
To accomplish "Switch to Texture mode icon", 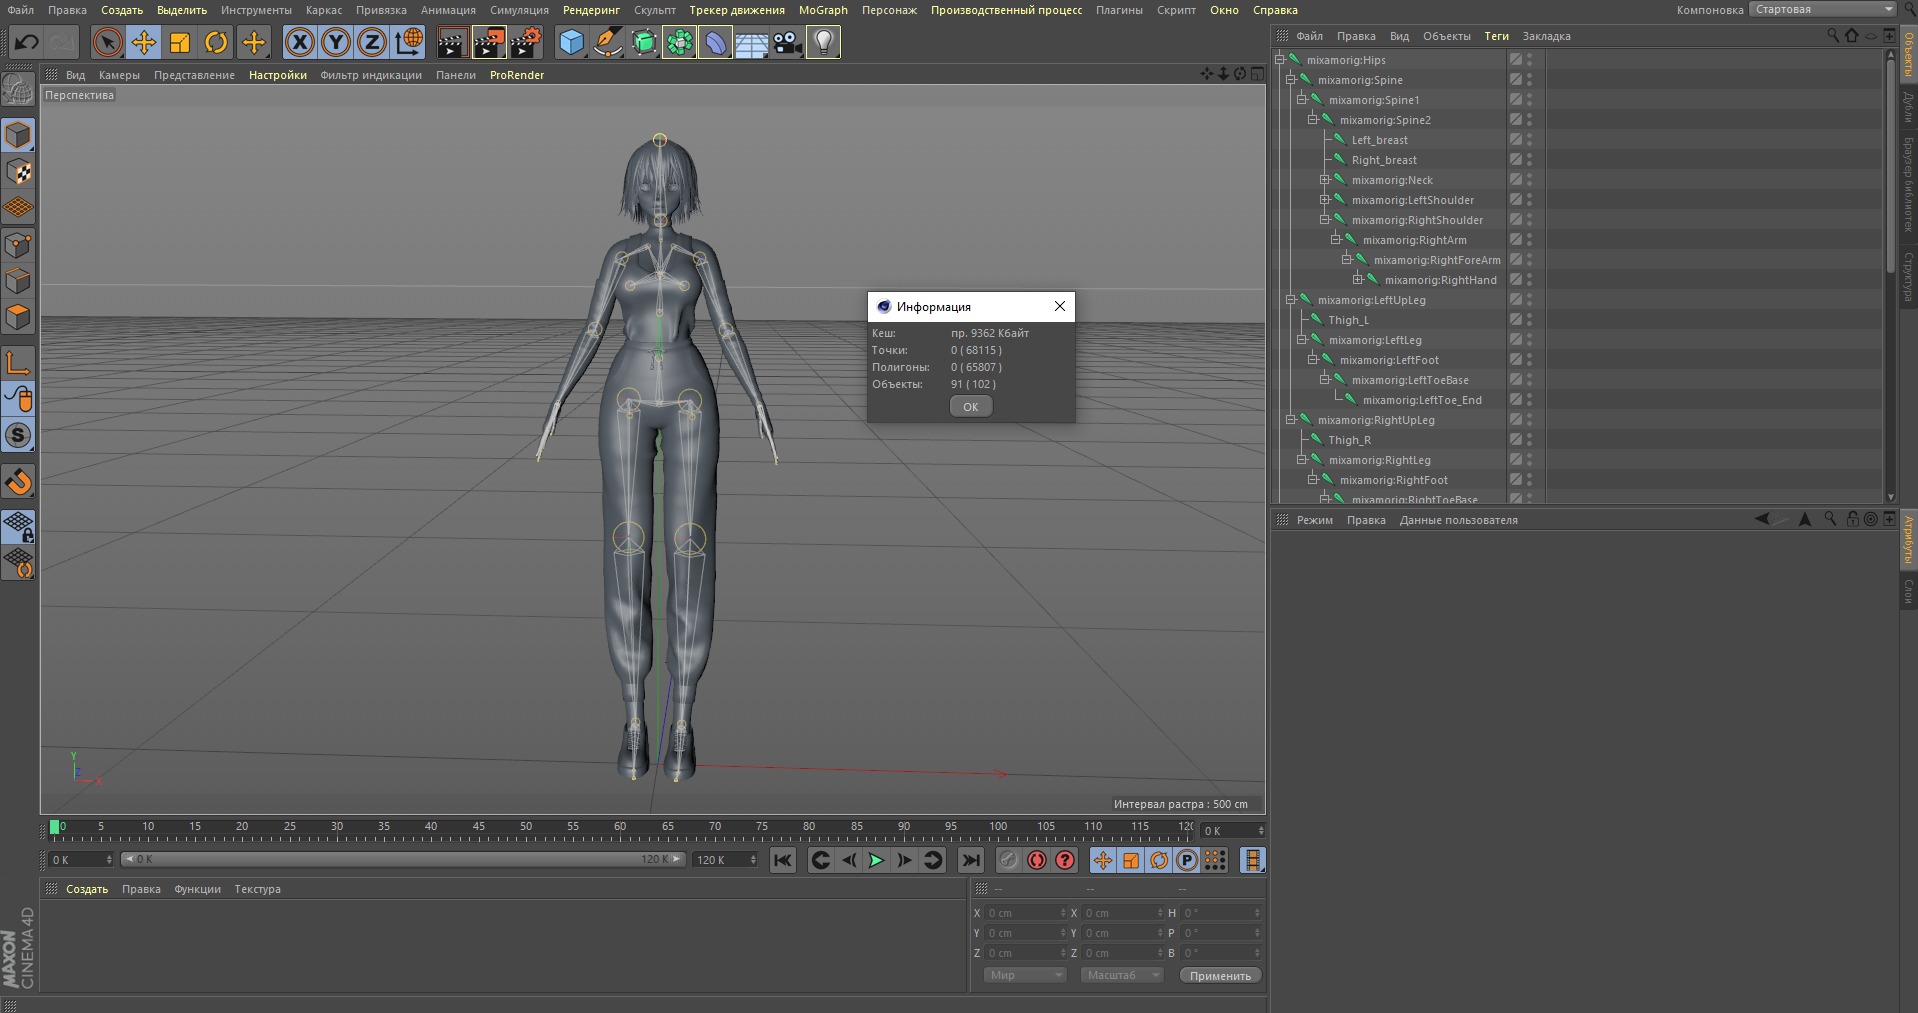I will (18, 172).
